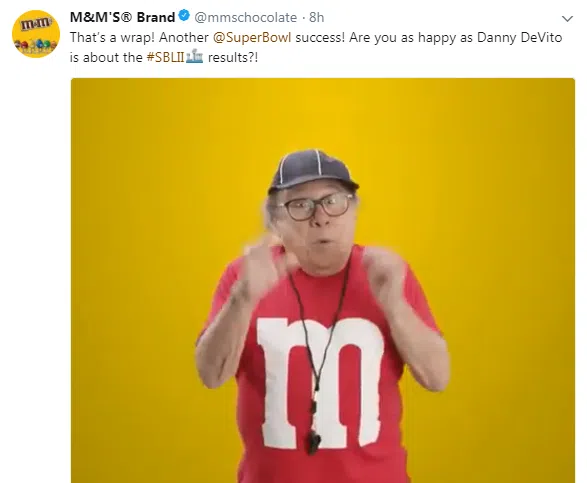The image size is (587, 483).
Task: Click the referee cap in the GIF
Action: [x=313, y=168]
